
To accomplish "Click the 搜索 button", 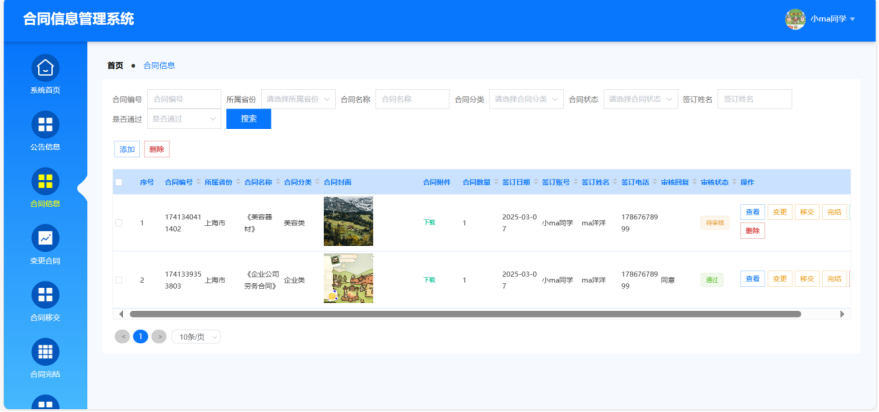I will [x=248, y=119].
